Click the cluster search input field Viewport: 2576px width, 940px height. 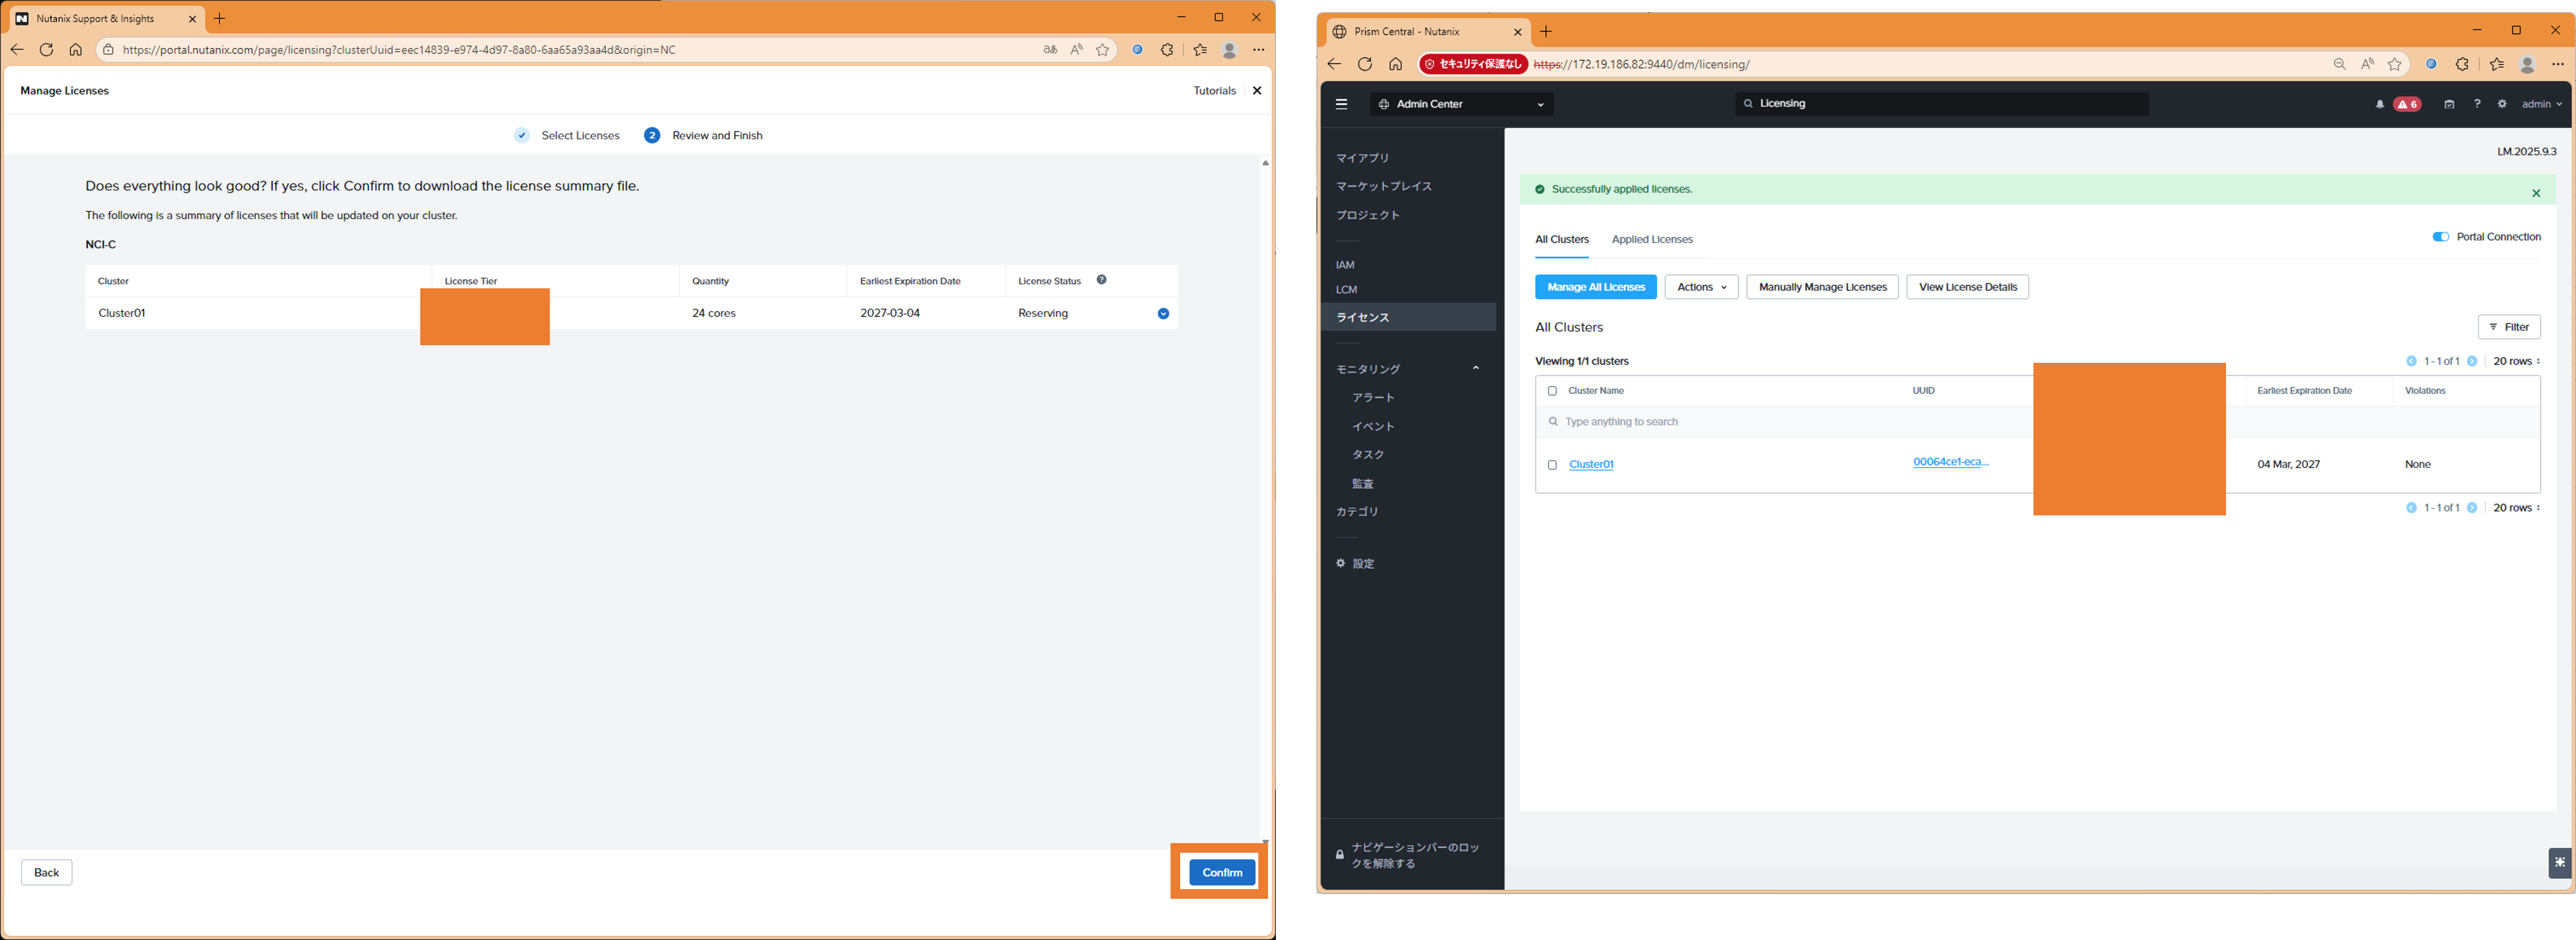tap(1700, 422)
